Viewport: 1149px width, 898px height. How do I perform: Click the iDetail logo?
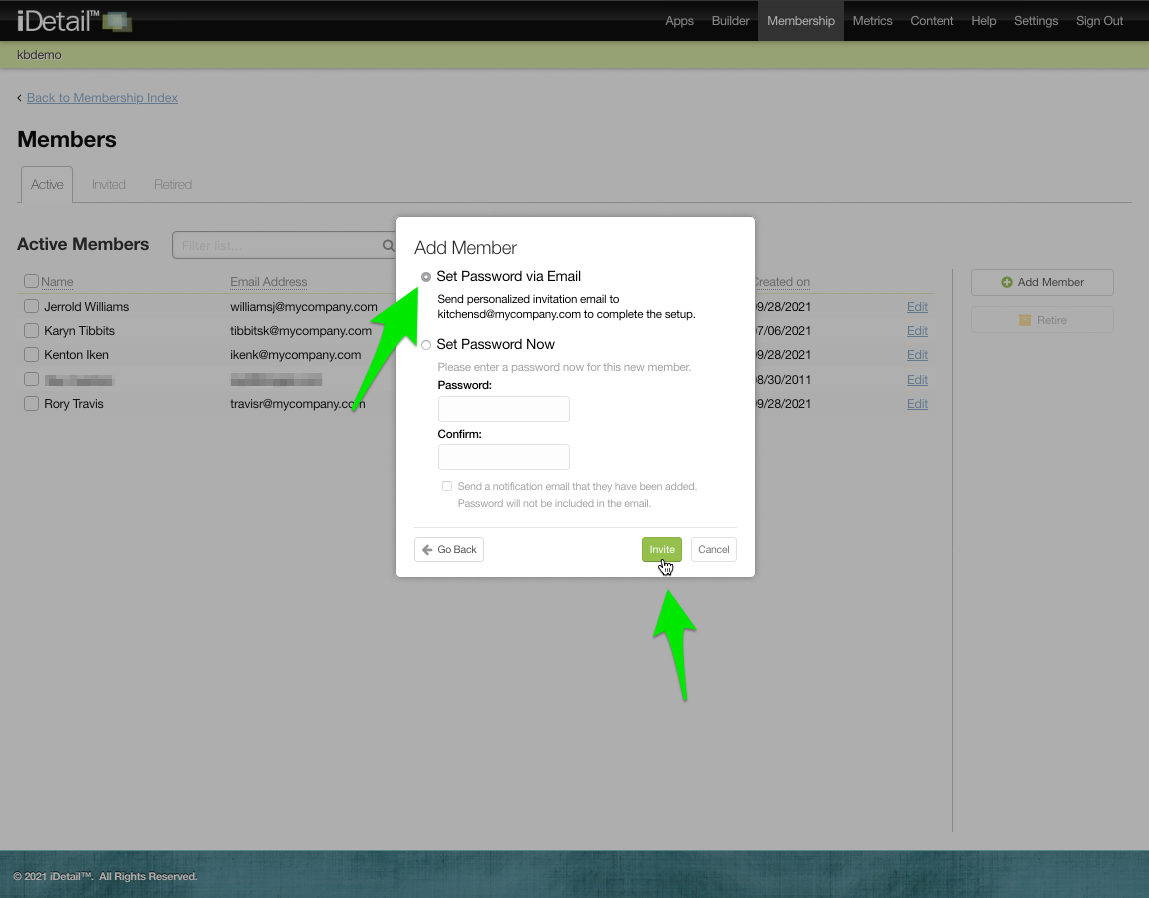pyautogui.click(x=74, y=21)
